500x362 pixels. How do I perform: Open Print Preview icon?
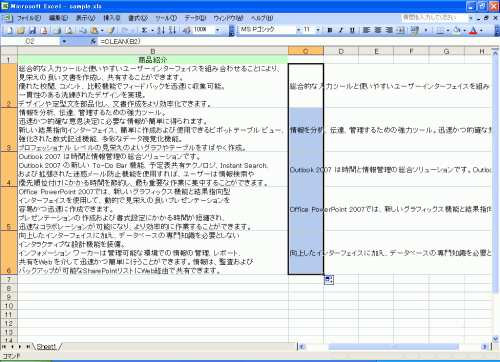click(69, 31)
